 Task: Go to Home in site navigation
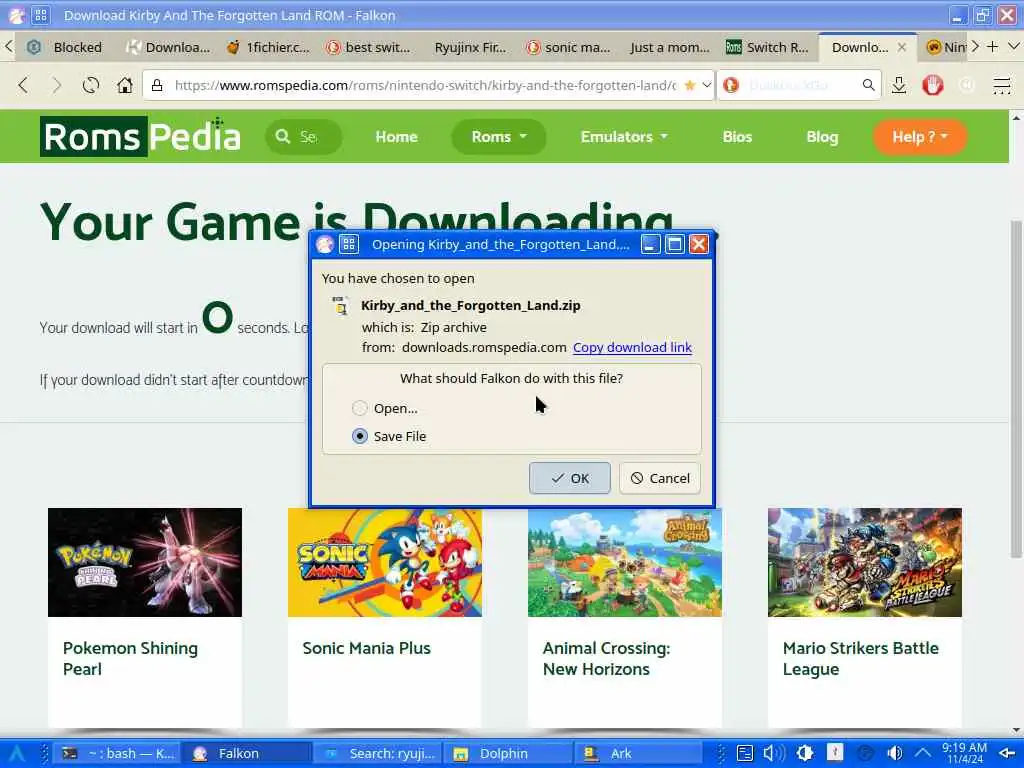[x=396, y=136]
